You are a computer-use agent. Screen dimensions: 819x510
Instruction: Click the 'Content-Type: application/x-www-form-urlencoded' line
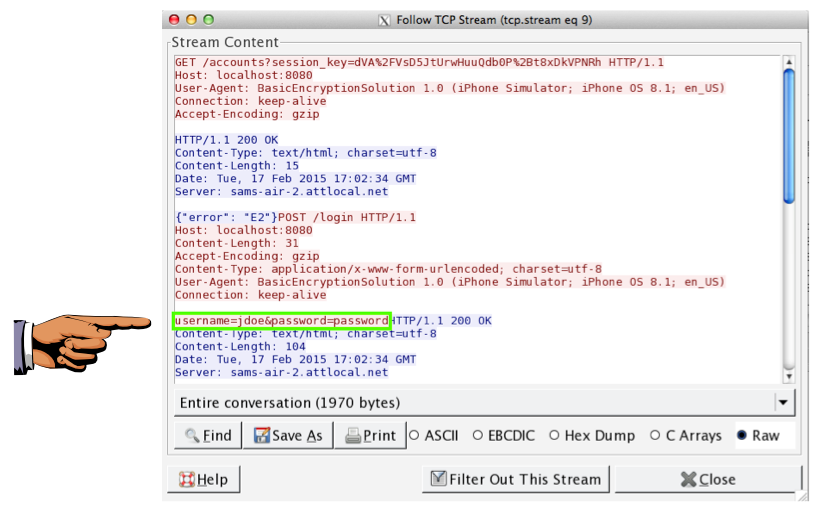point(388,269)
